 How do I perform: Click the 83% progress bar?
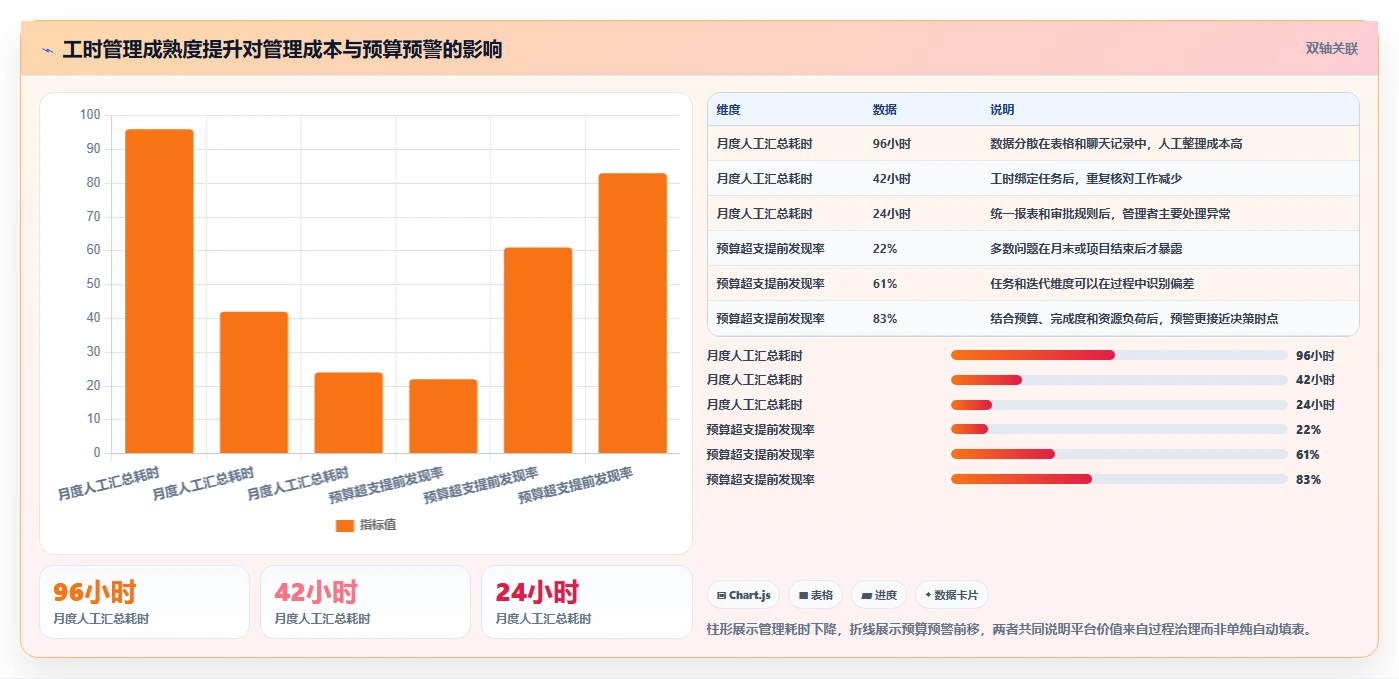click(1119, 479)
